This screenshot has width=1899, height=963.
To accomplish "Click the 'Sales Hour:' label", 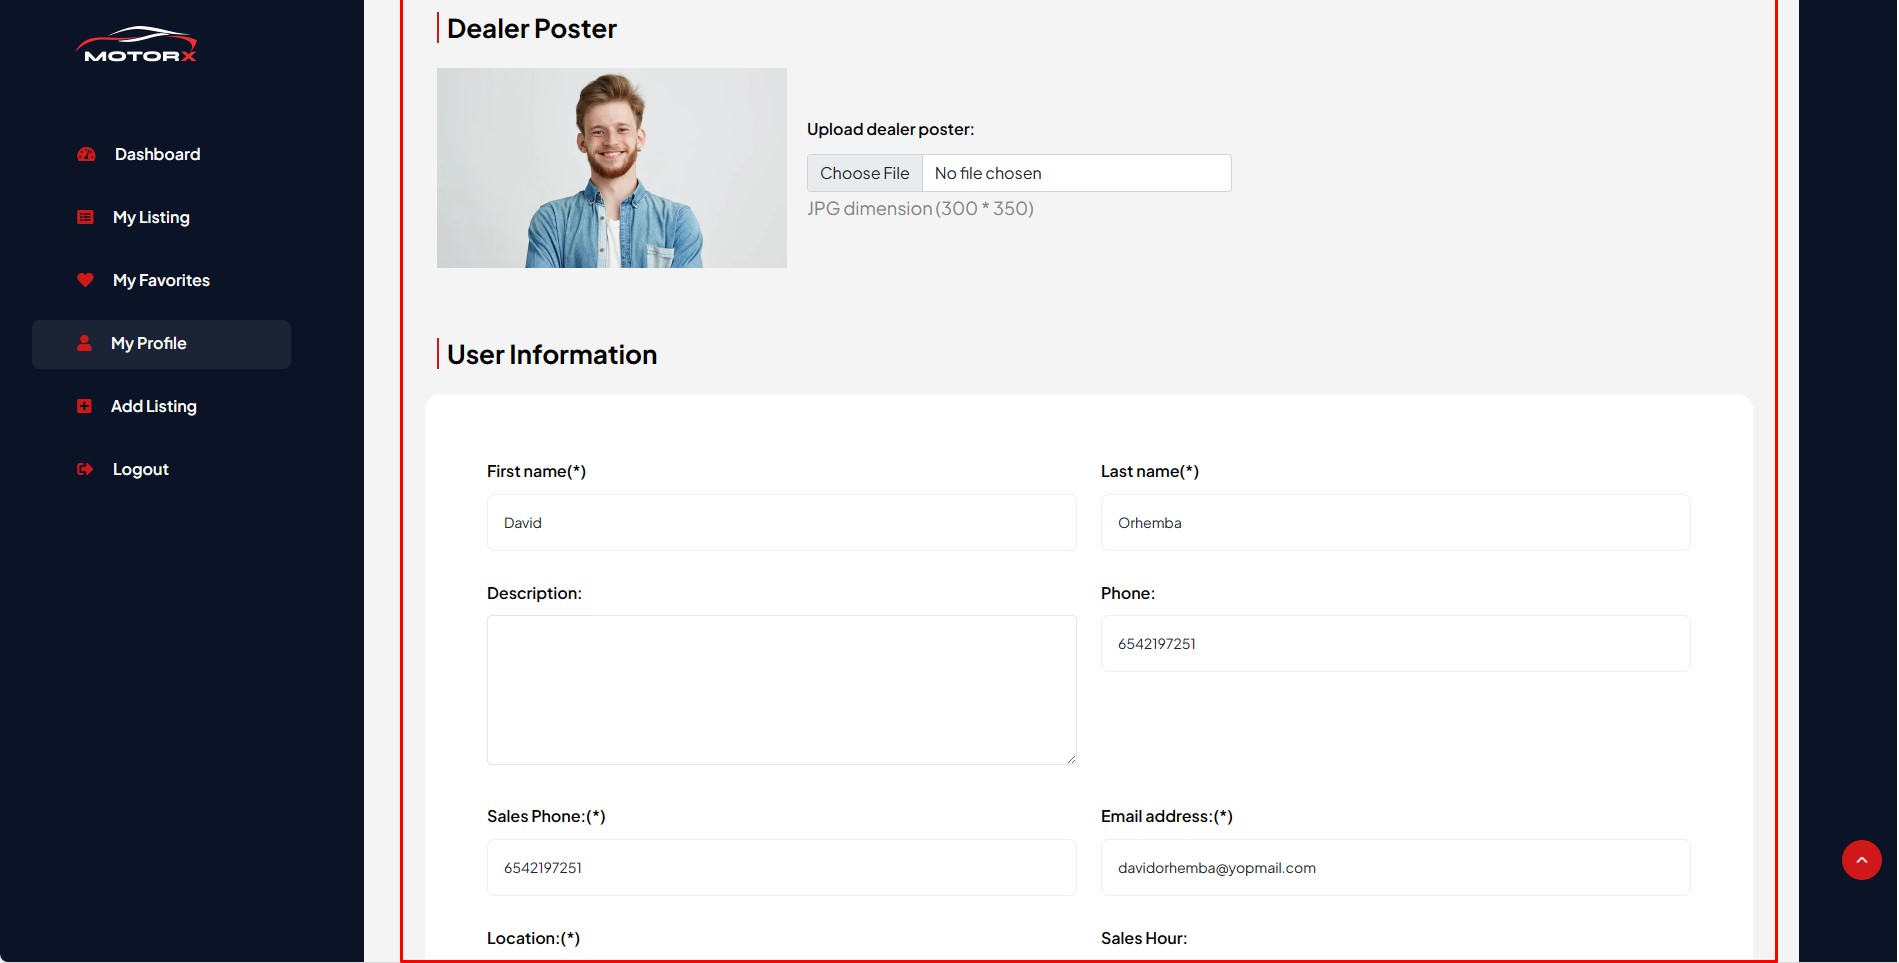I will click(1144, 938).
